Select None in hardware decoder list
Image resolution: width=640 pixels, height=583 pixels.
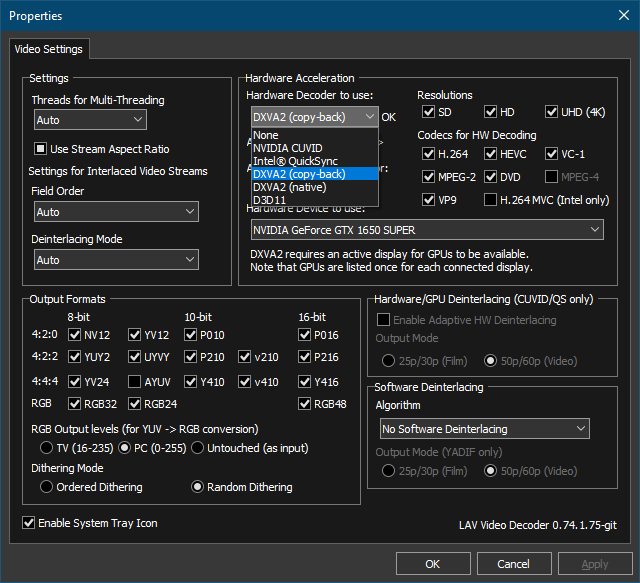pos(315,135)
